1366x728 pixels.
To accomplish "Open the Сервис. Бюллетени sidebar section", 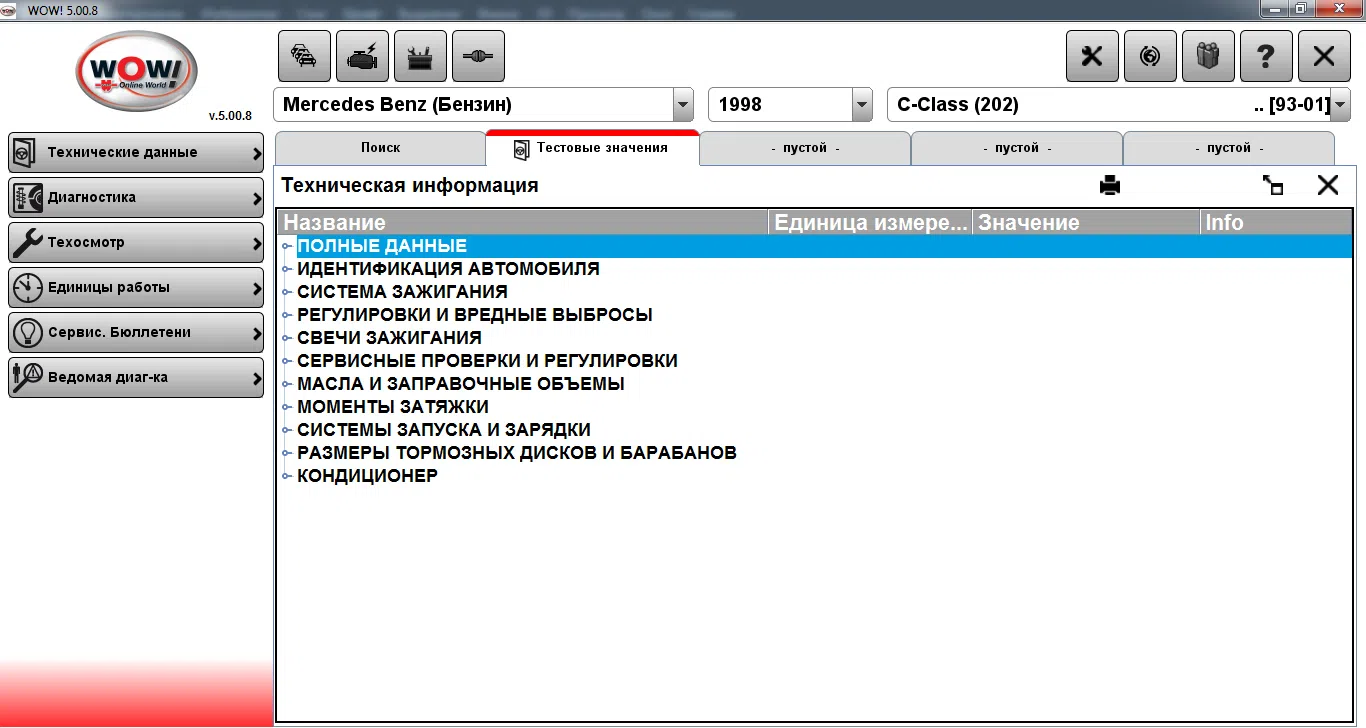I will pyautogui.click(x=135, y=332).
